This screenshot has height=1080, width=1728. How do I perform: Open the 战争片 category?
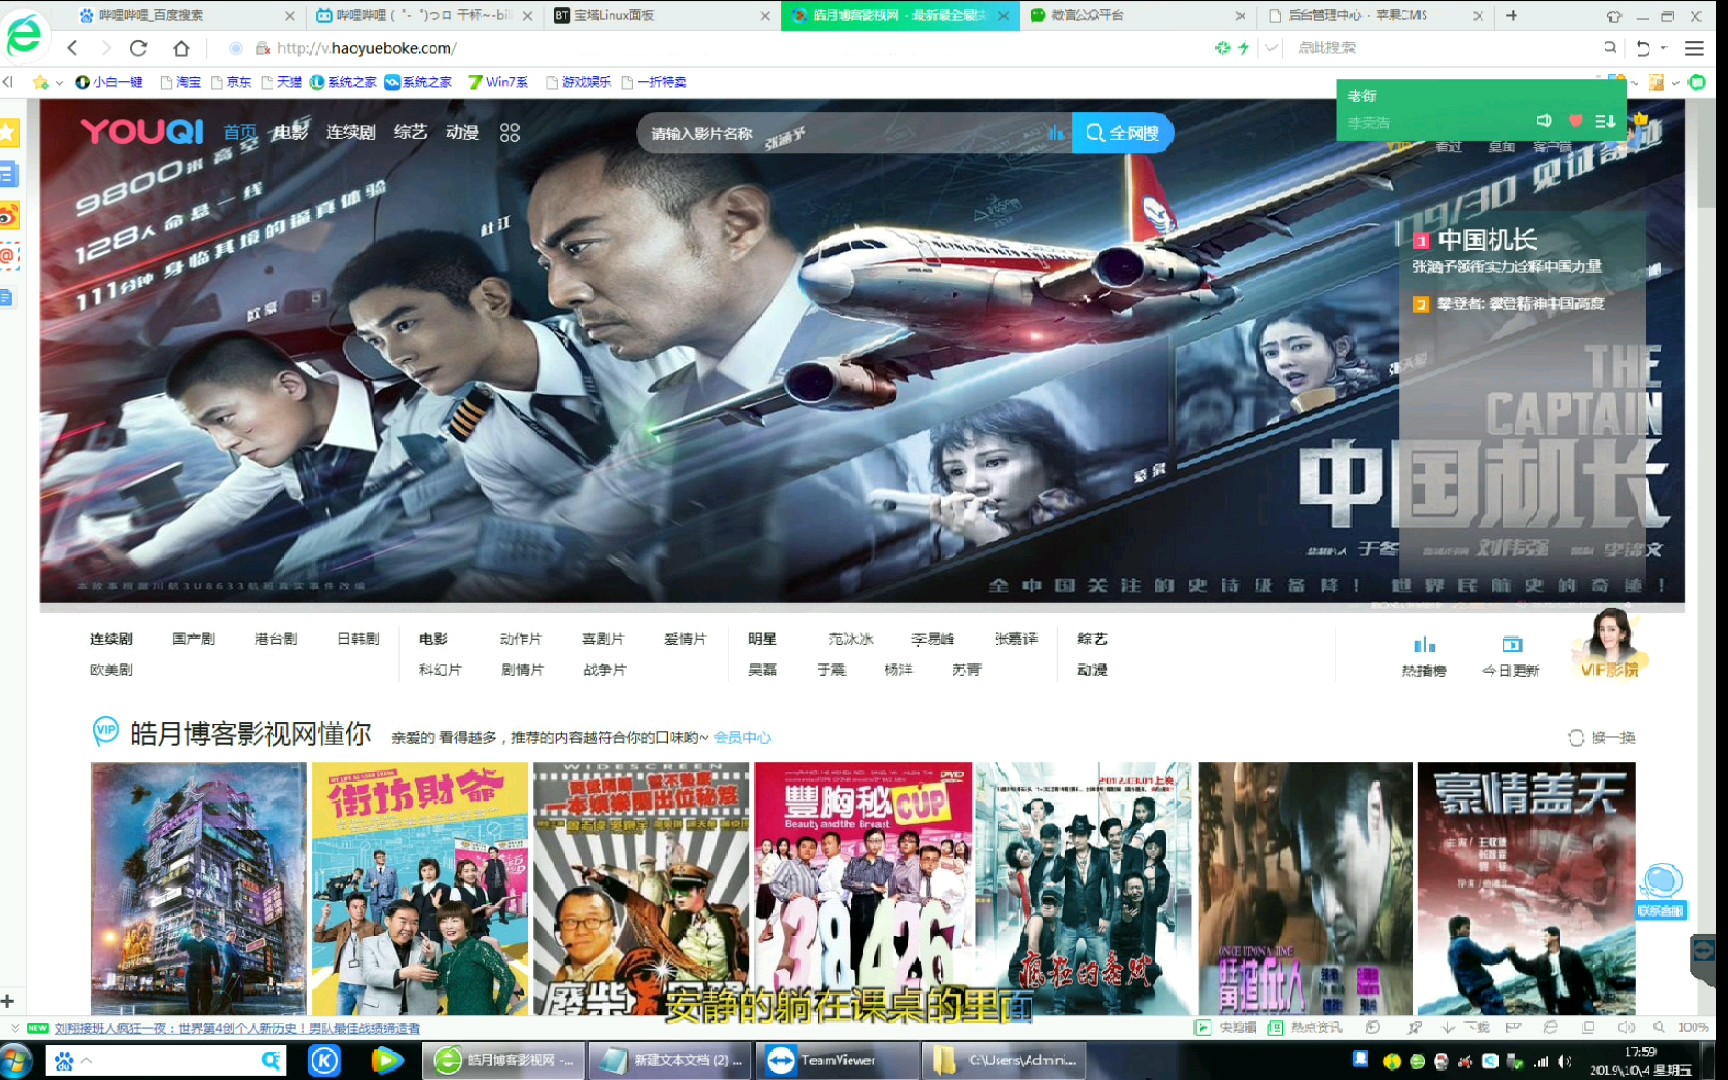605,669
